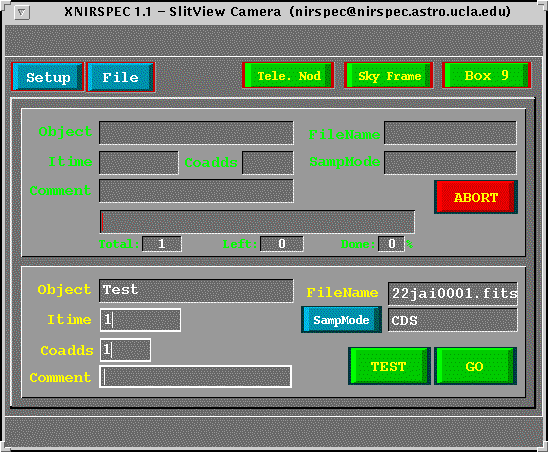Click the red ABORT button
The image size is (548, 452).
(476, 197)
